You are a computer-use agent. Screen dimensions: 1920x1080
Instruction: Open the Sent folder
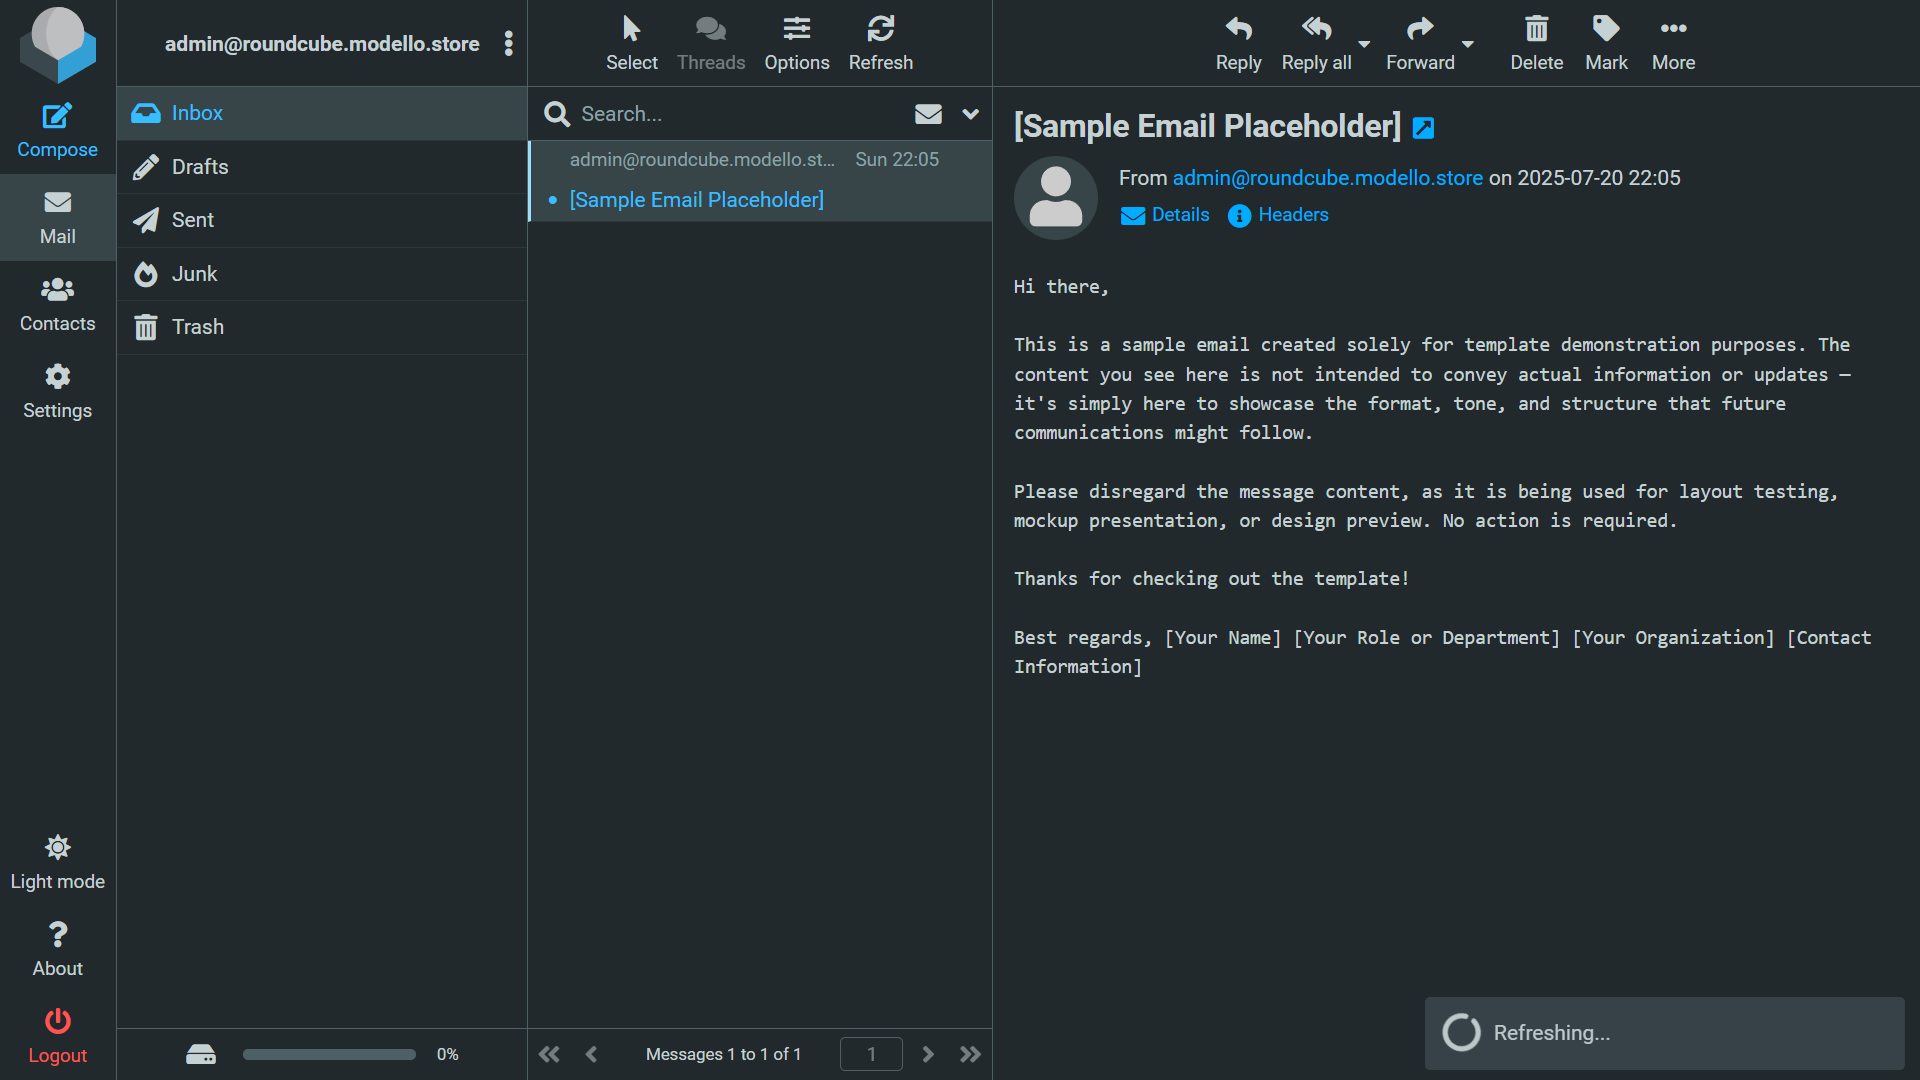322,220
